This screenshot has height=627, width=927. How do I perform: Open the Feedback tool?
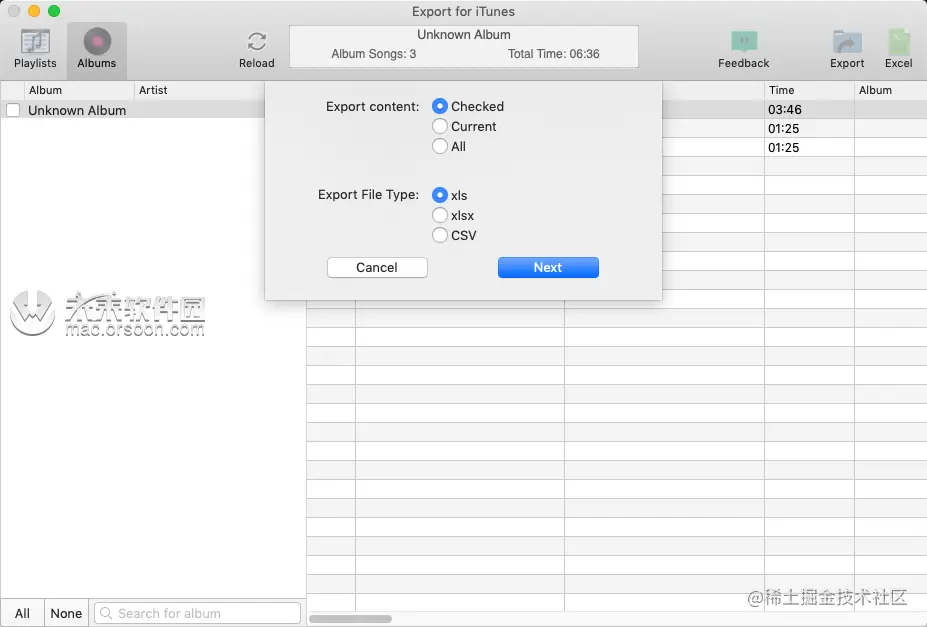[x=744, y=50]
